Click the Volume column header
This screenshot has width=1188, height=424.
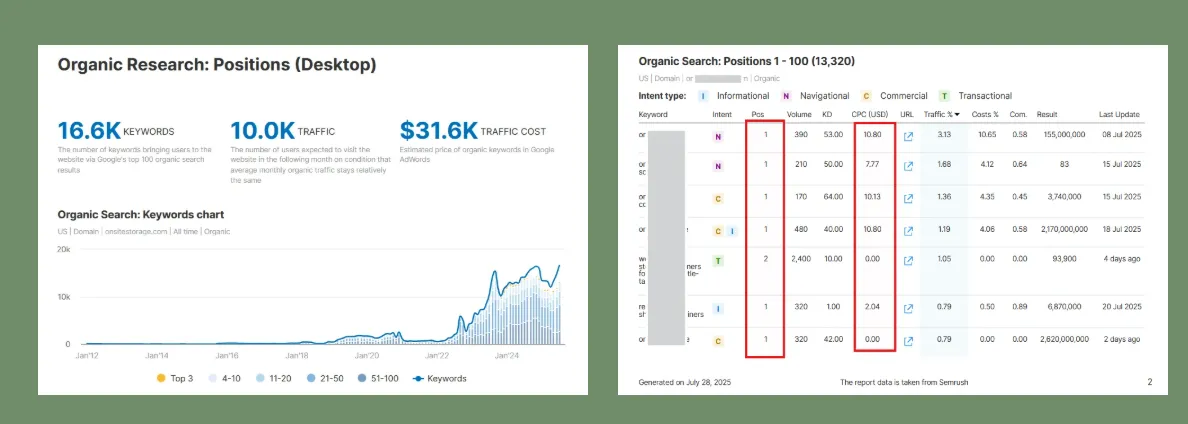(x=799, y=114)
